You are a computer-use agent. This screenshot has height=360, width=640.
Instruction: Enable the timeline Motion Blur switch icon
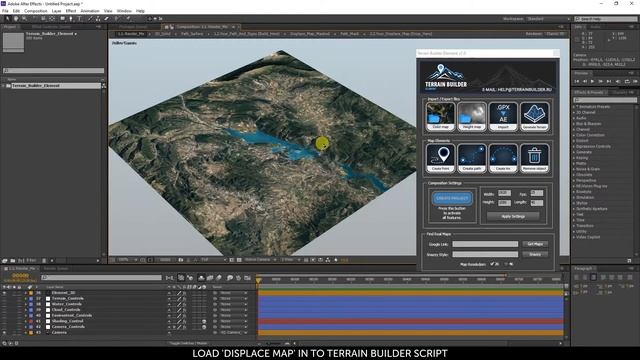tap(219, 278)
